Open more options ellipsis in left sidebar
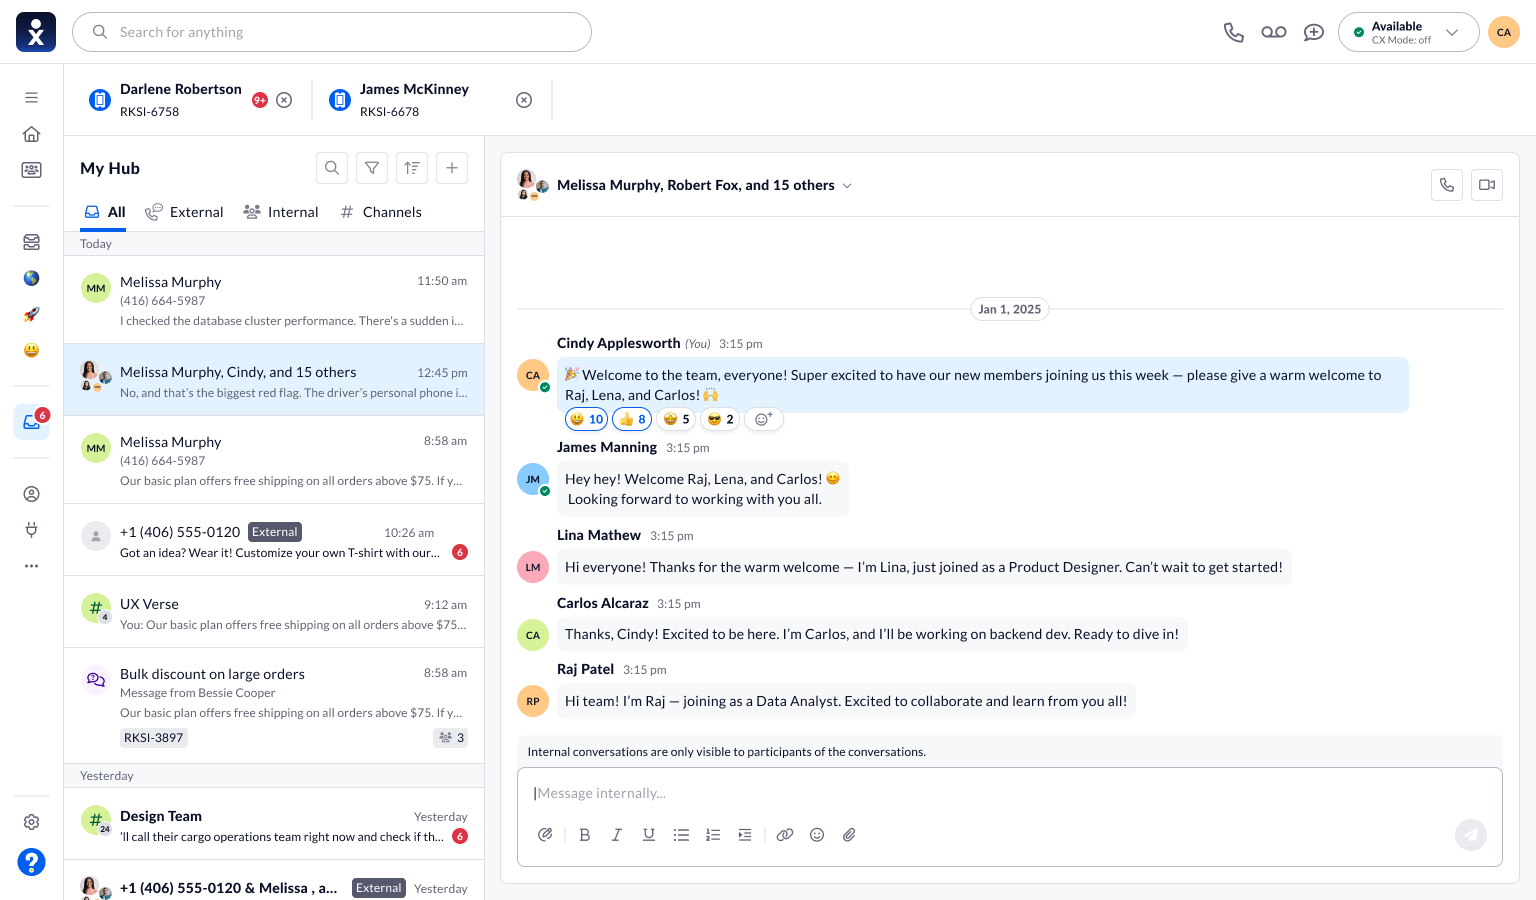Viewport: 1536px width, 900px height. point(32,566)
